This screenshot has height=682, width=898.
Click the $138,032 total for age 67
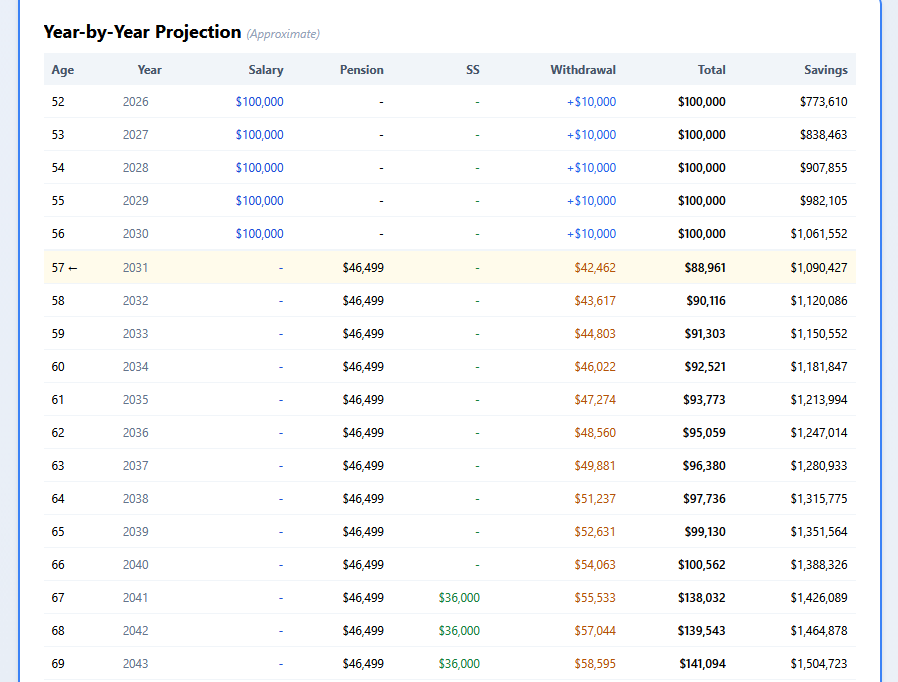[x=703, y=597]
